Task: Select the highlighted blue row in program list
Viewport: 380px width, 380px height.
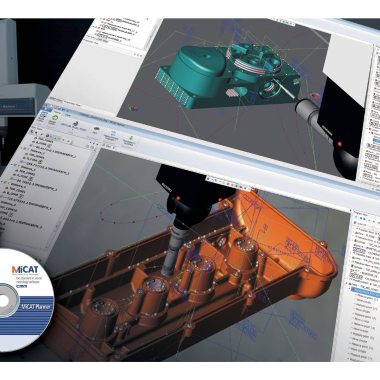Action: 367,292
